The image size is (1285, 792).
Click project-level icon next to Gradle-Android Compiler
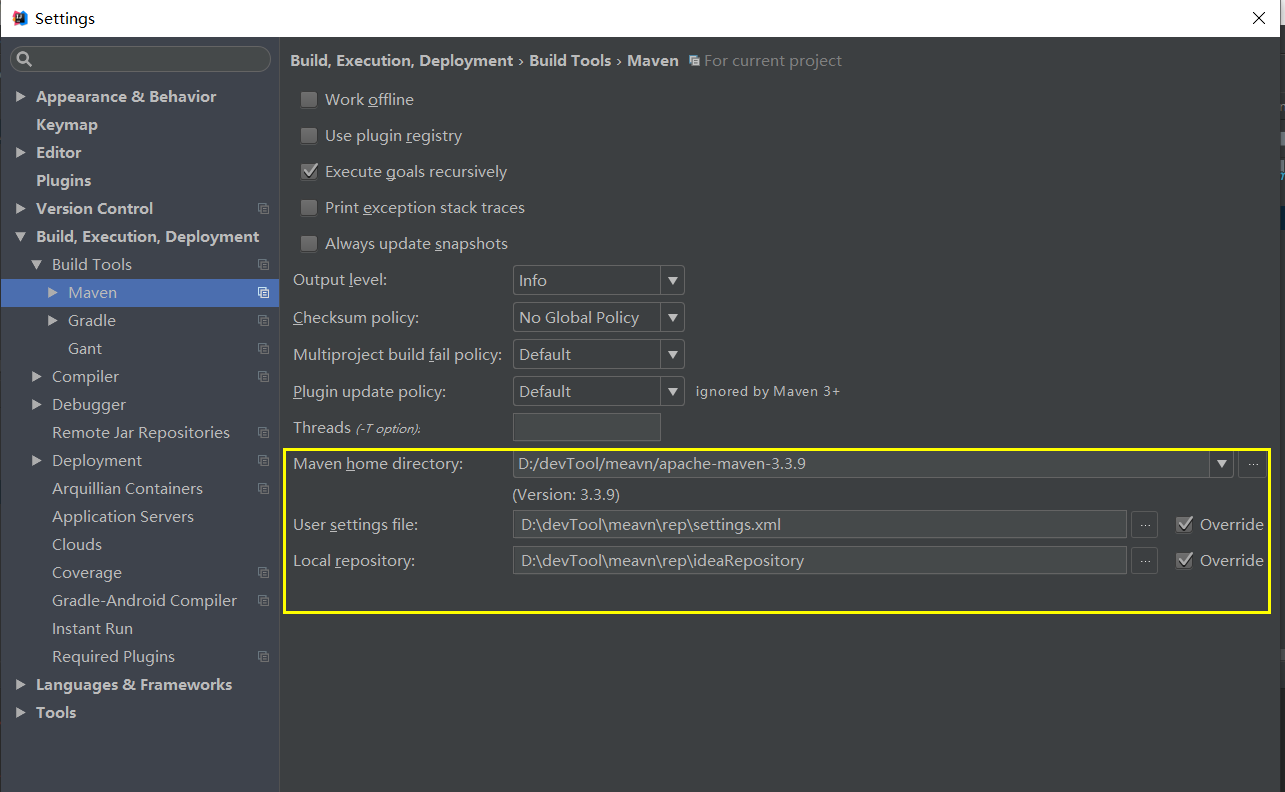tap(263, 601)
